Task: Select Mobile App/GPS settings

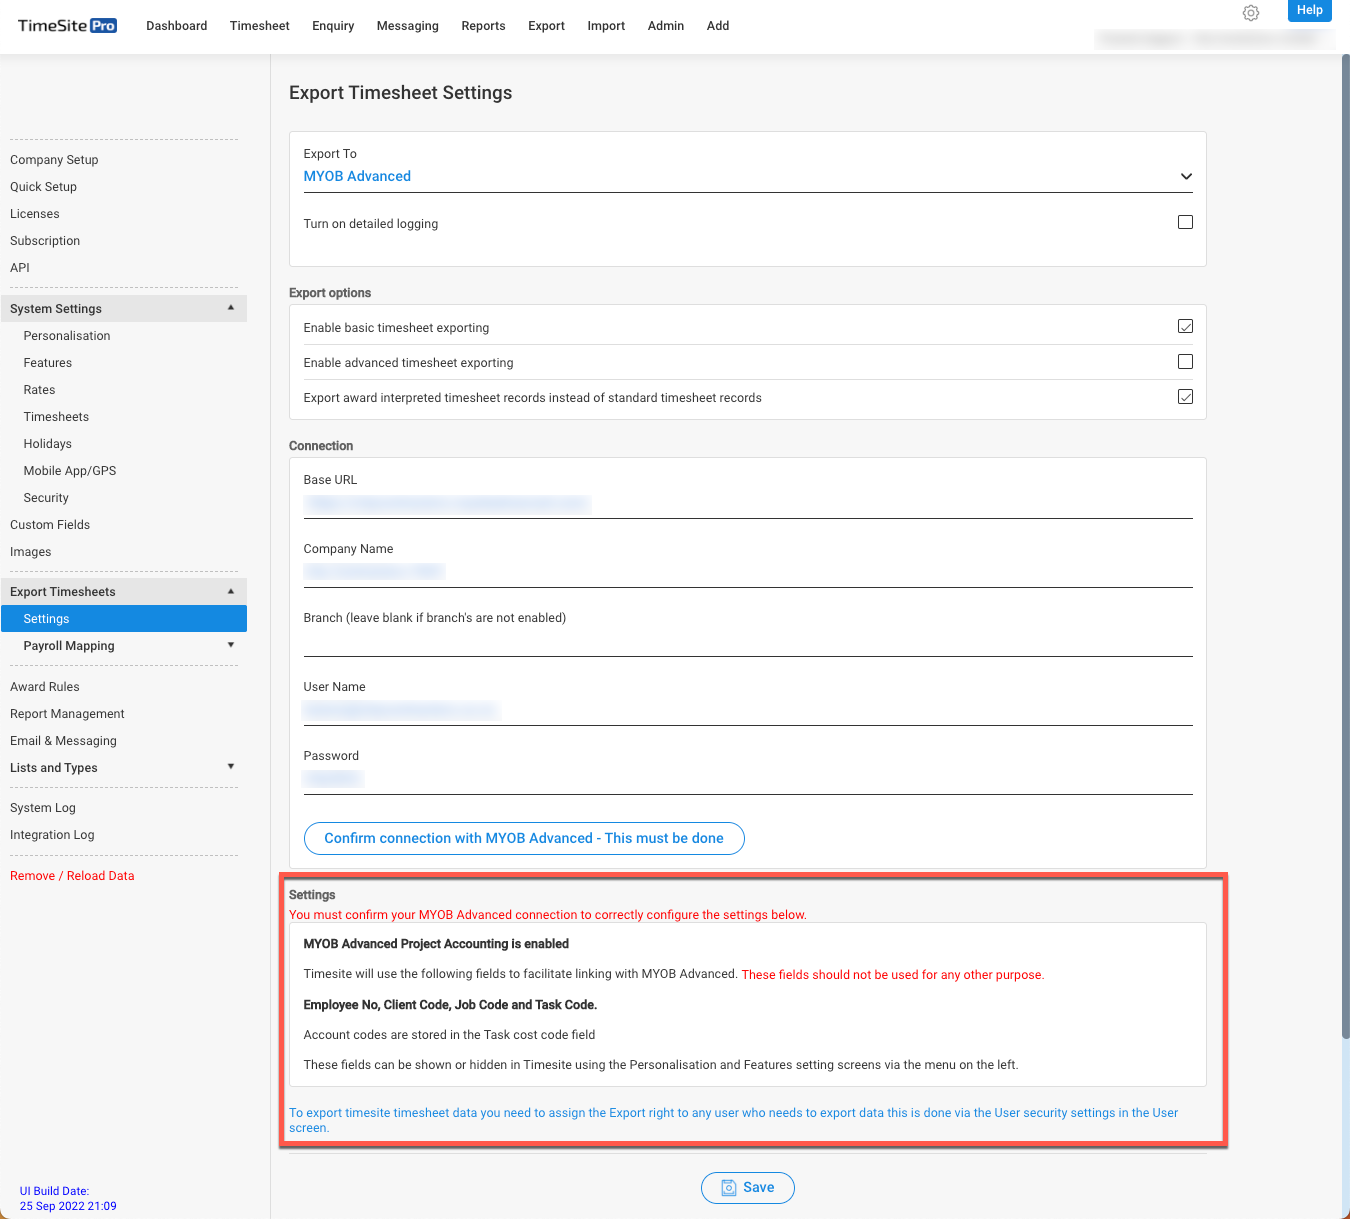Action: [70, 471]
